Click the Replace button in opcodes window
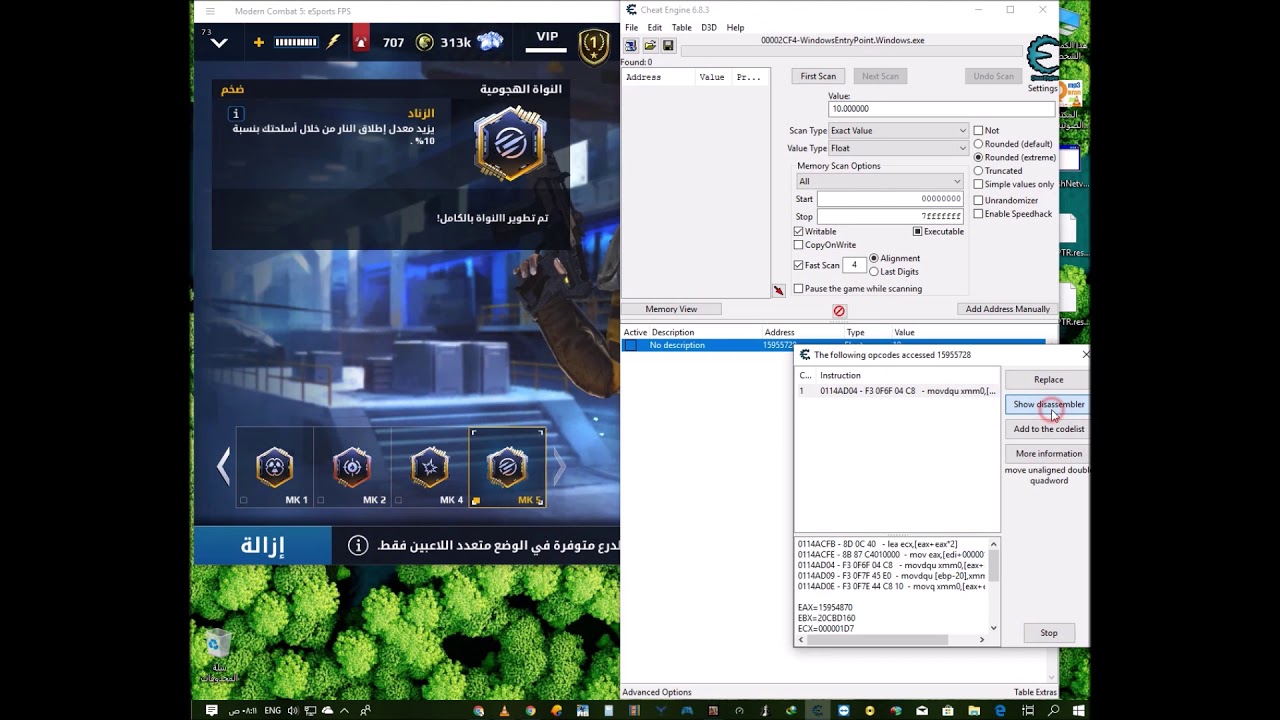1280x720 pixels. click(x=1048, y=380)
